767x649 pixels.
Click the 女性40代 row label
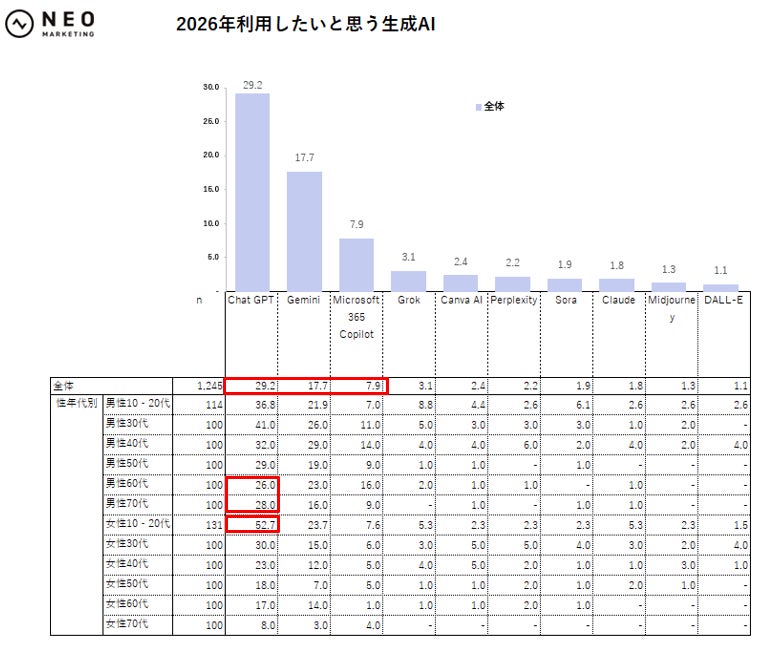[127, 564]
